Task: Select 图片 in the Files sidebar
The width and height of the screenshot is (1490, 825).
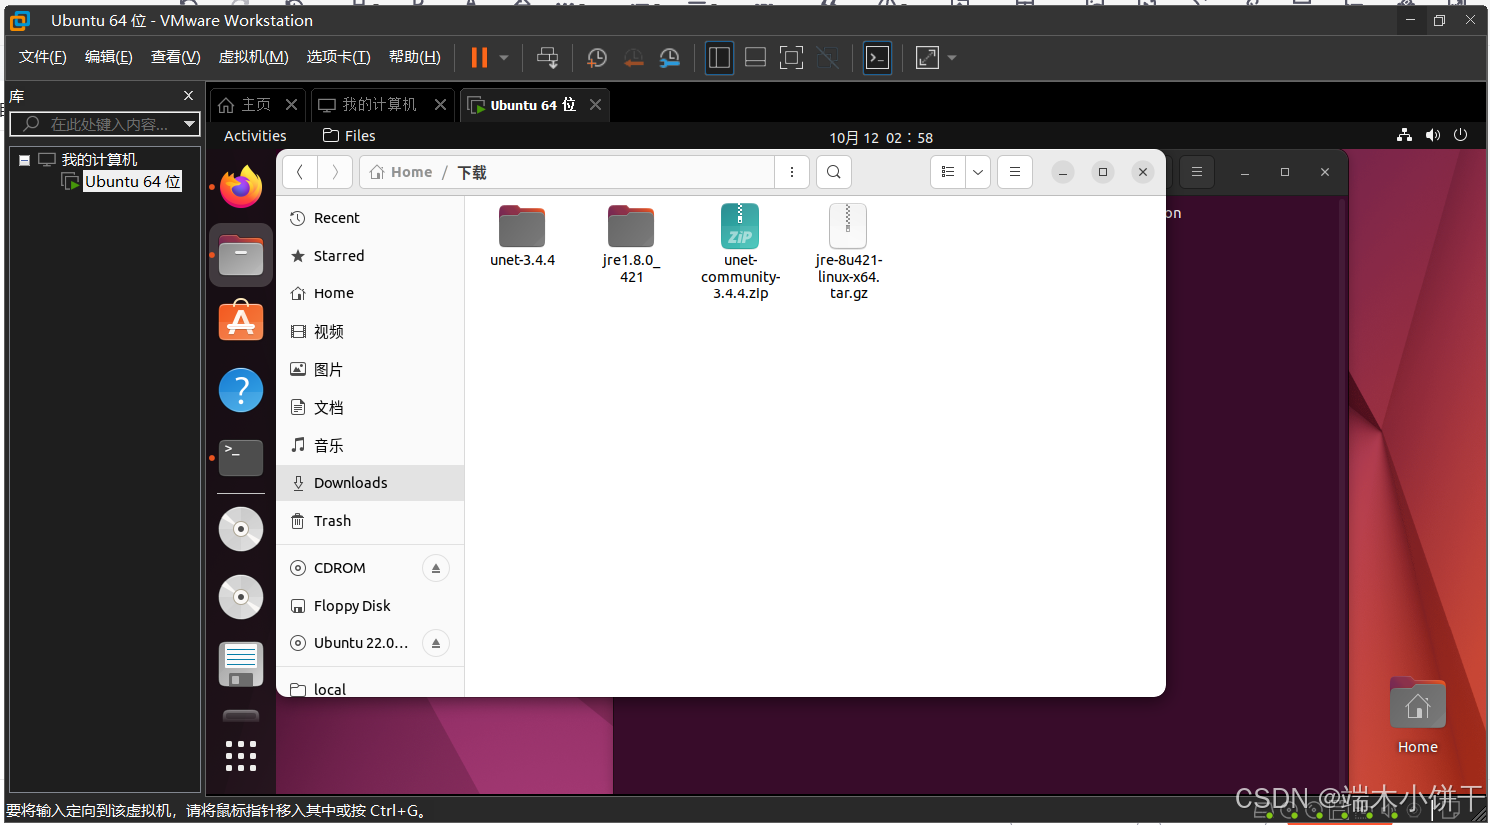Action: click(370, 370)
